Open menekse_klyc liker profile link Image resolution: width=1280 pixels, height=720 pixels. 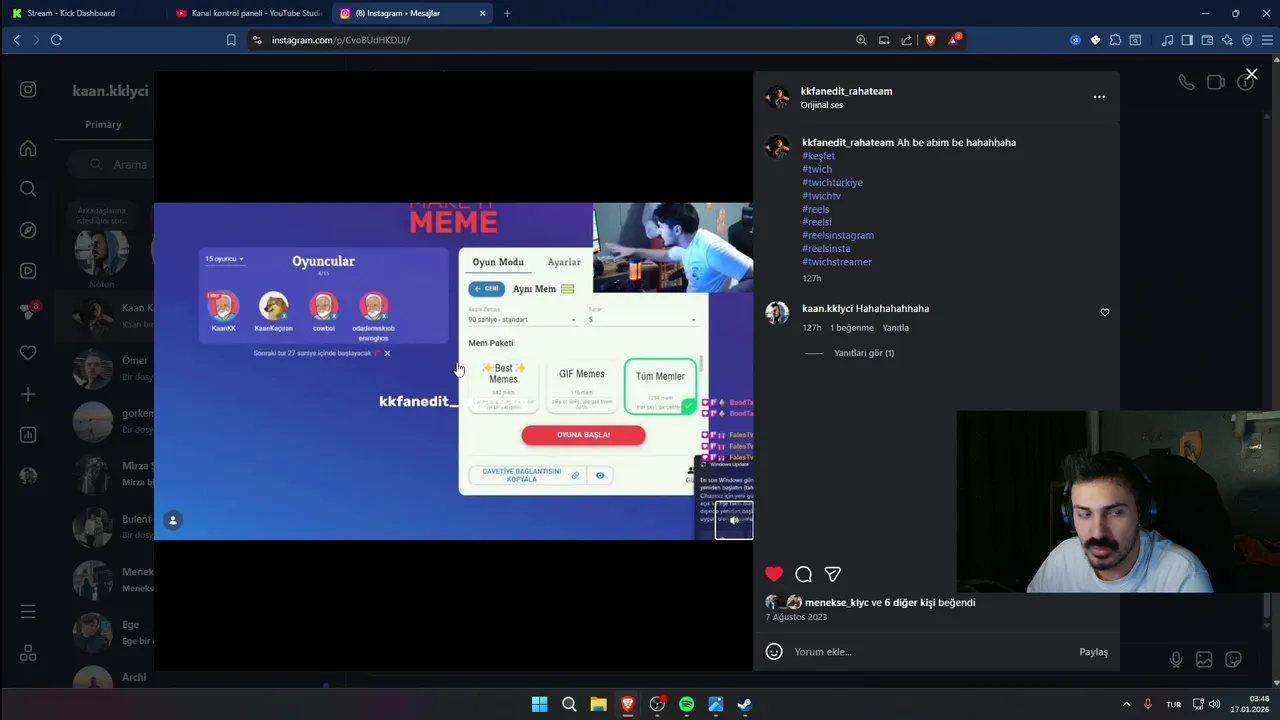[x=837, y=603]
